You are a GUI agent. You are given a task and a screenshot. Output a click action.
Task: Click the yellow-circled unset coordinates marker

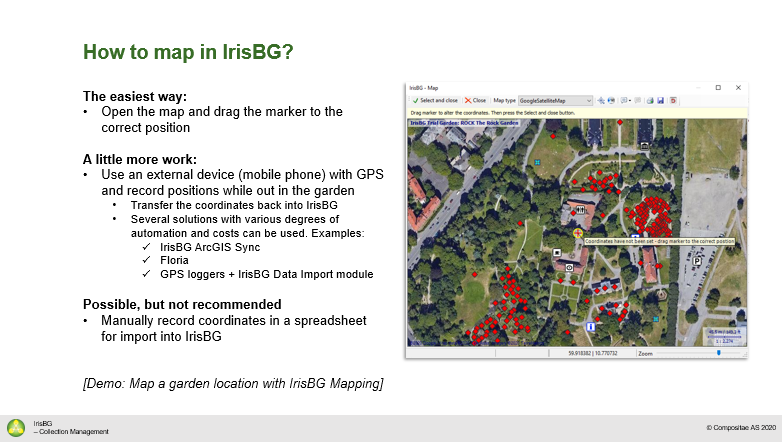pos(578,233)
